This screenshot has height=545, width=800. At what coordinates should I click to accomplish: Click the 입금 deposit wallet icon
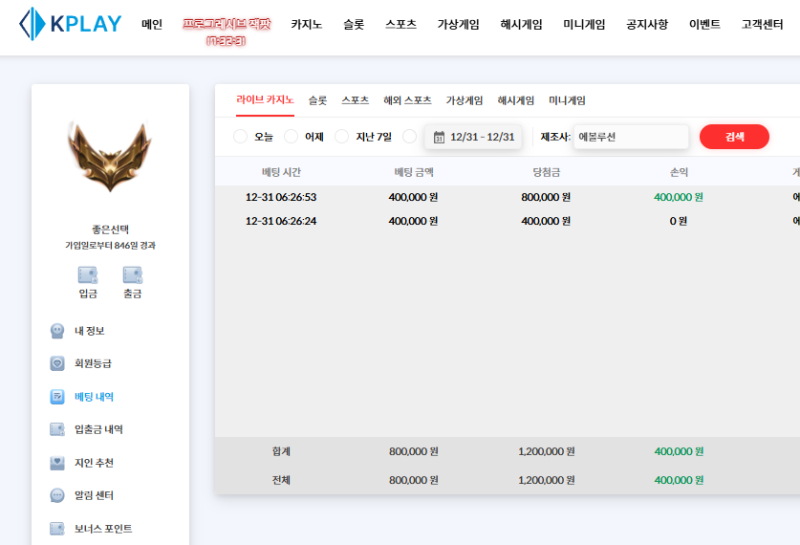pos(88,275)
